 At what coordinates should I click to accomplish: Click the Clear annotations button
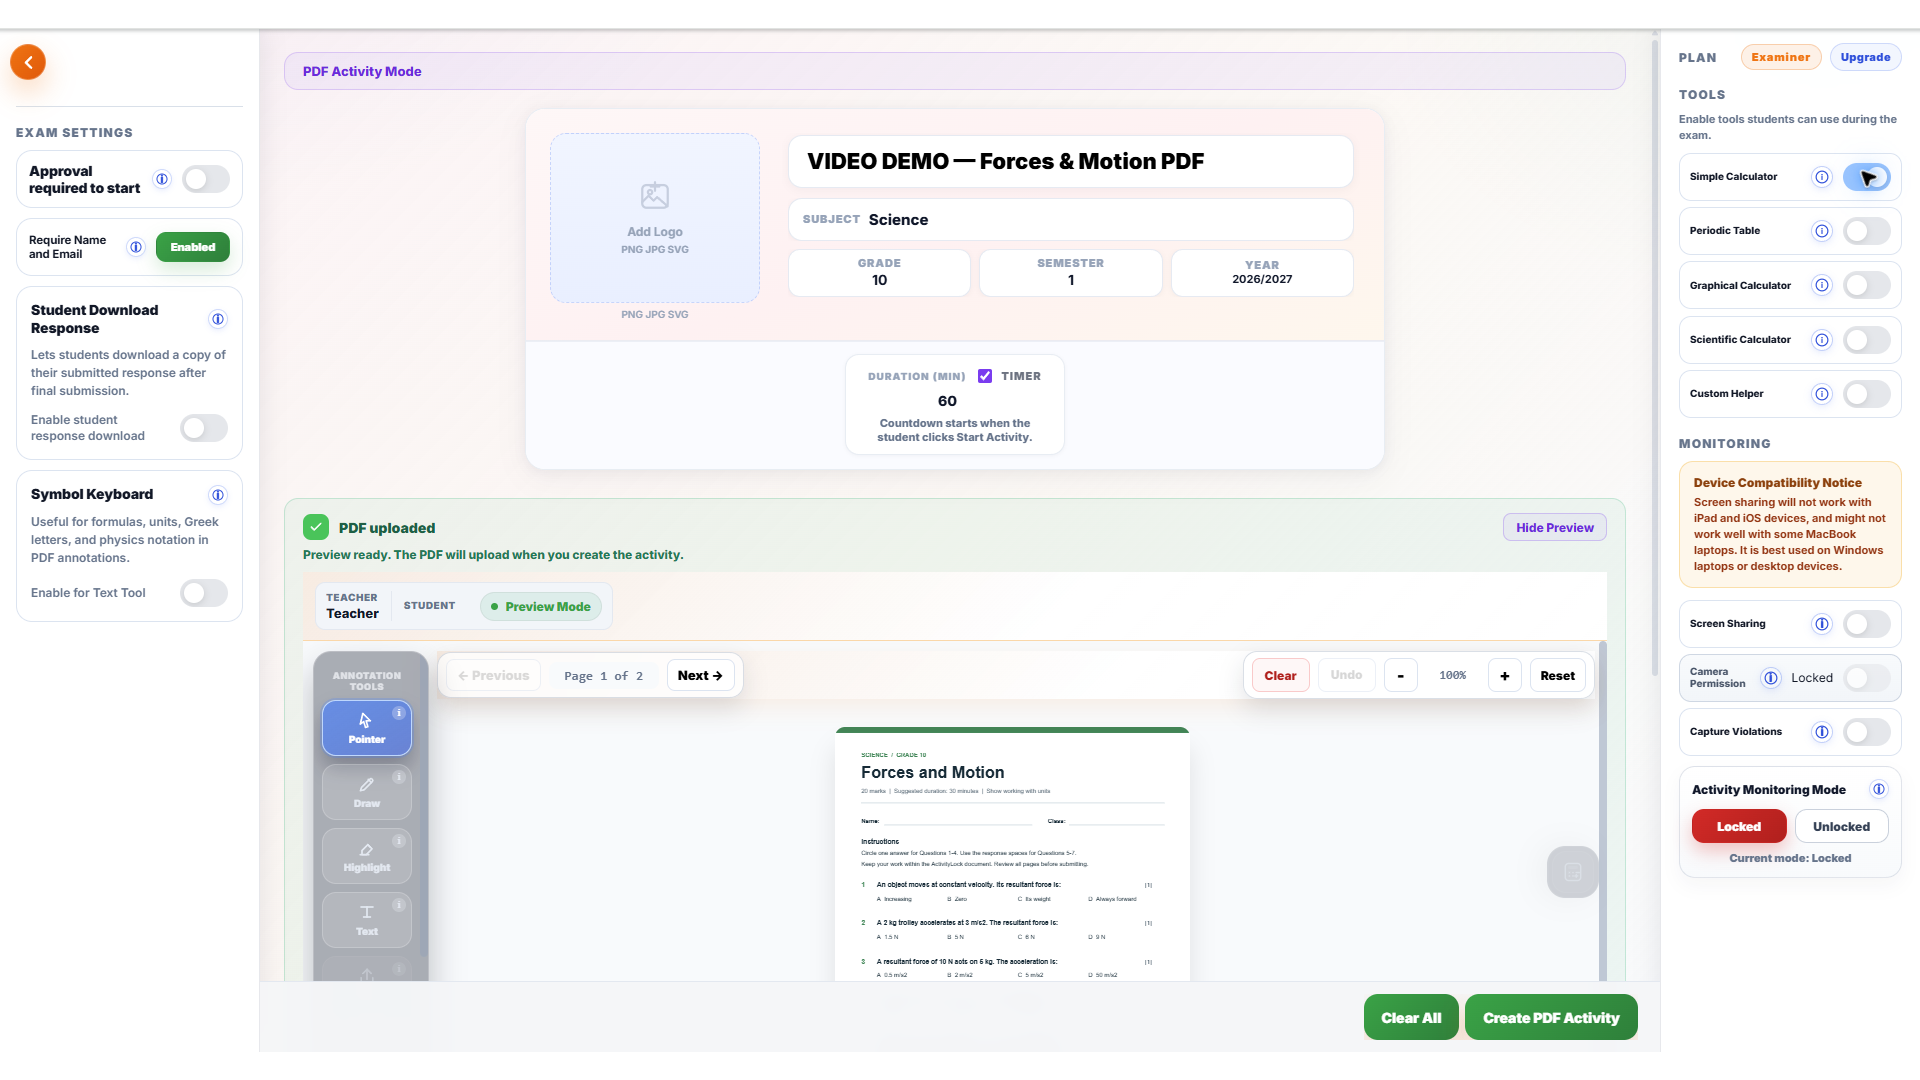coord(1280,676)
